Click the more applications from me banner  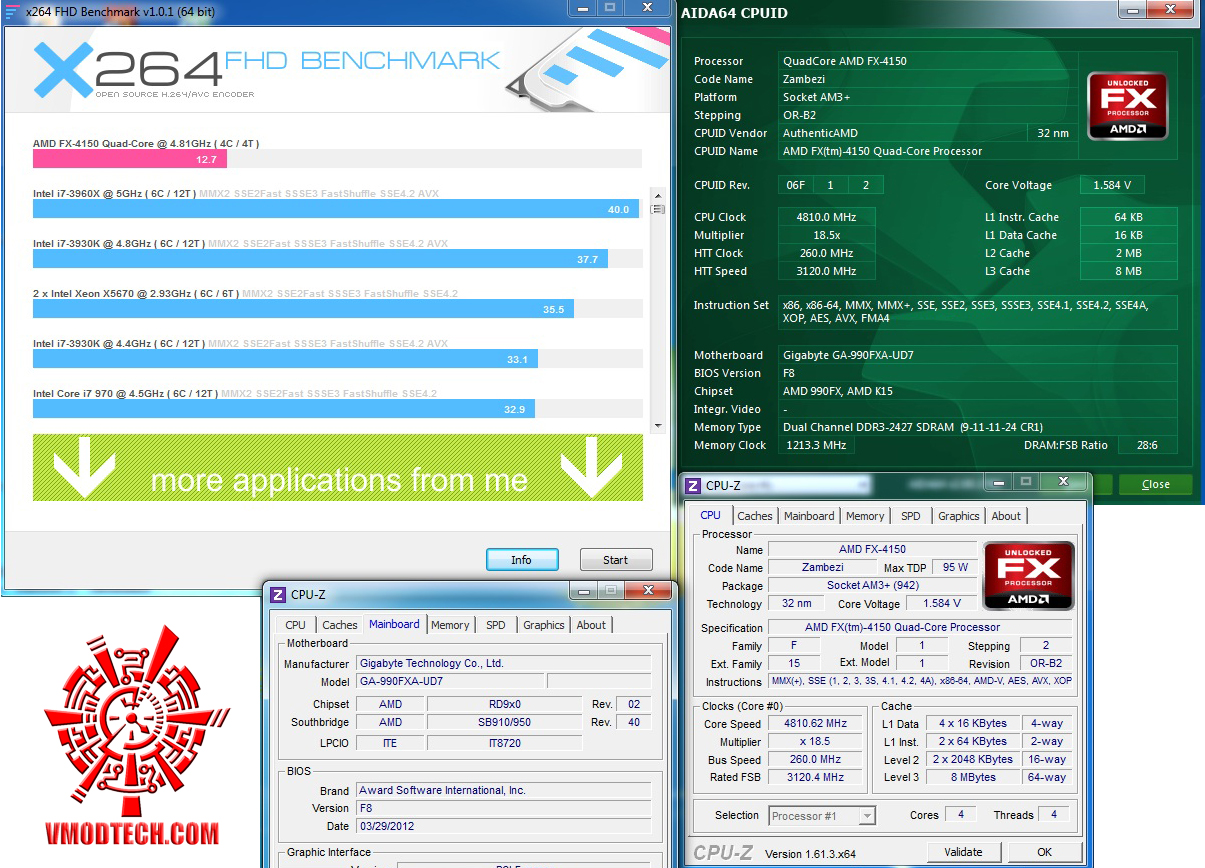[338, 468]
